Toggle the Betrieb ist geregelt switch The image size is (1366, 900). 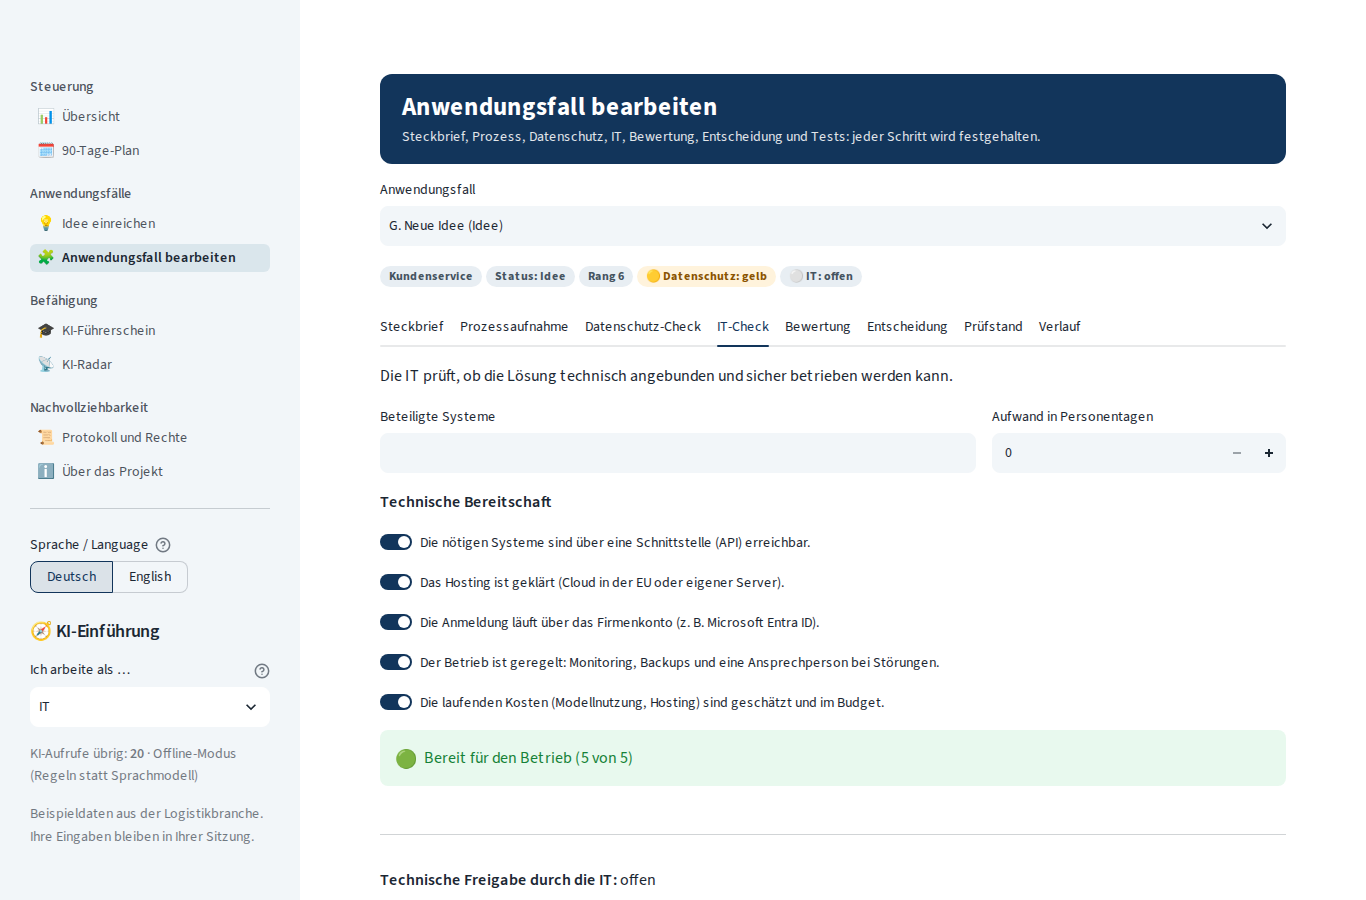pos(396,662)
